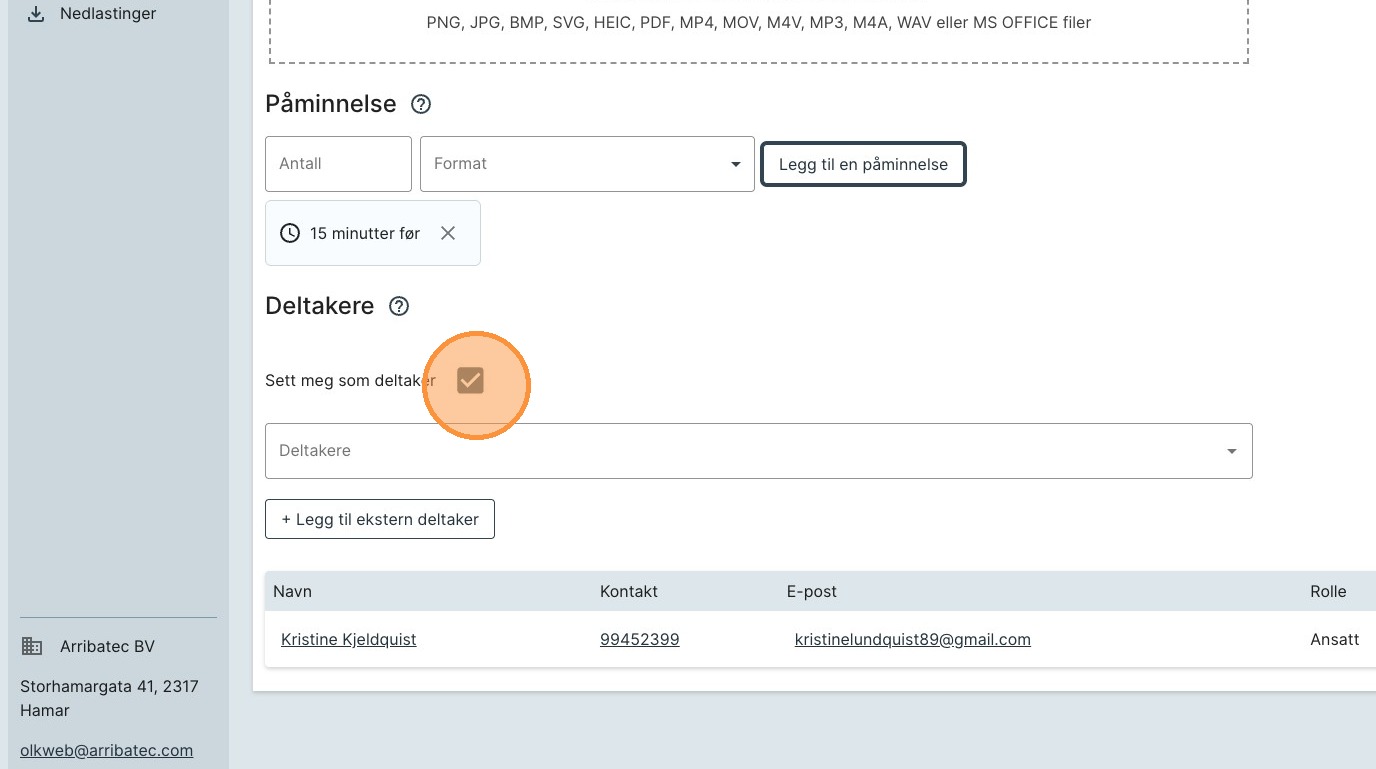Open help icon next to Deltakere heading
Screen dimensions: 1376x769
(399, 306)
